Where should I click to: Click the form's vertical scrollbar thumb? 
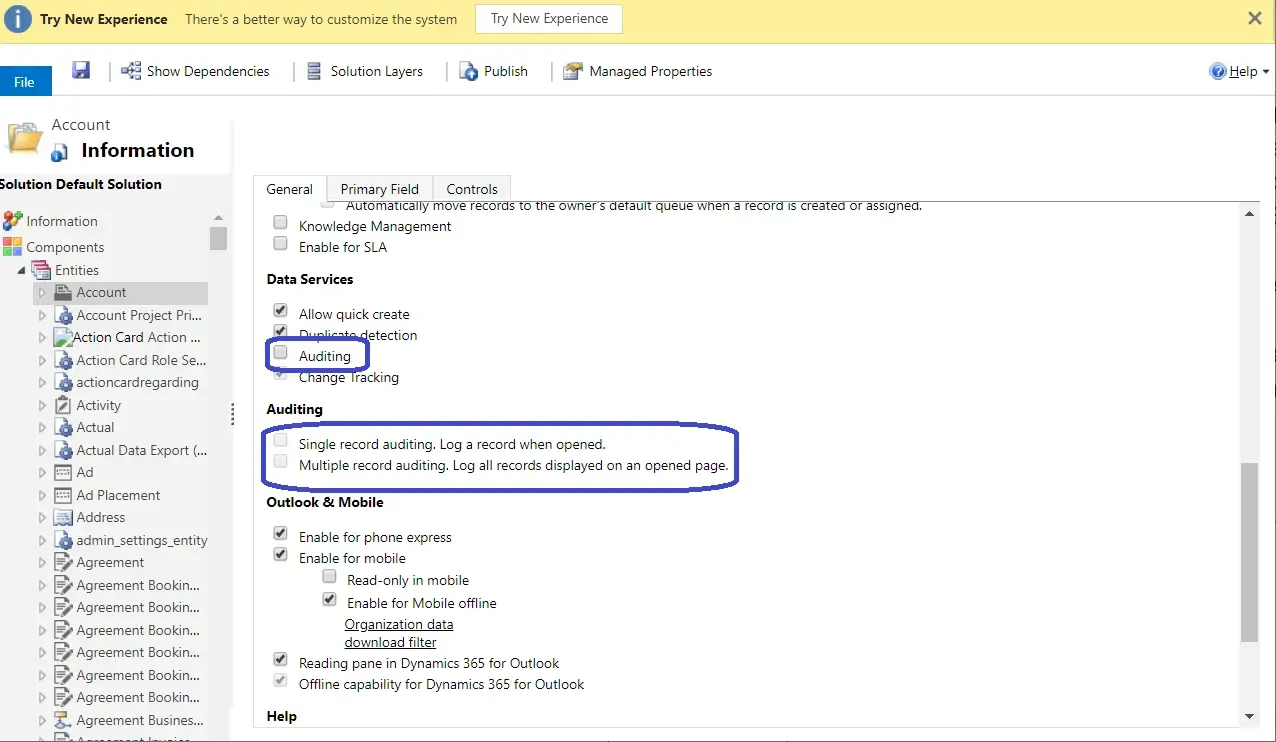pyautogui.click(x=1249, y=552)
